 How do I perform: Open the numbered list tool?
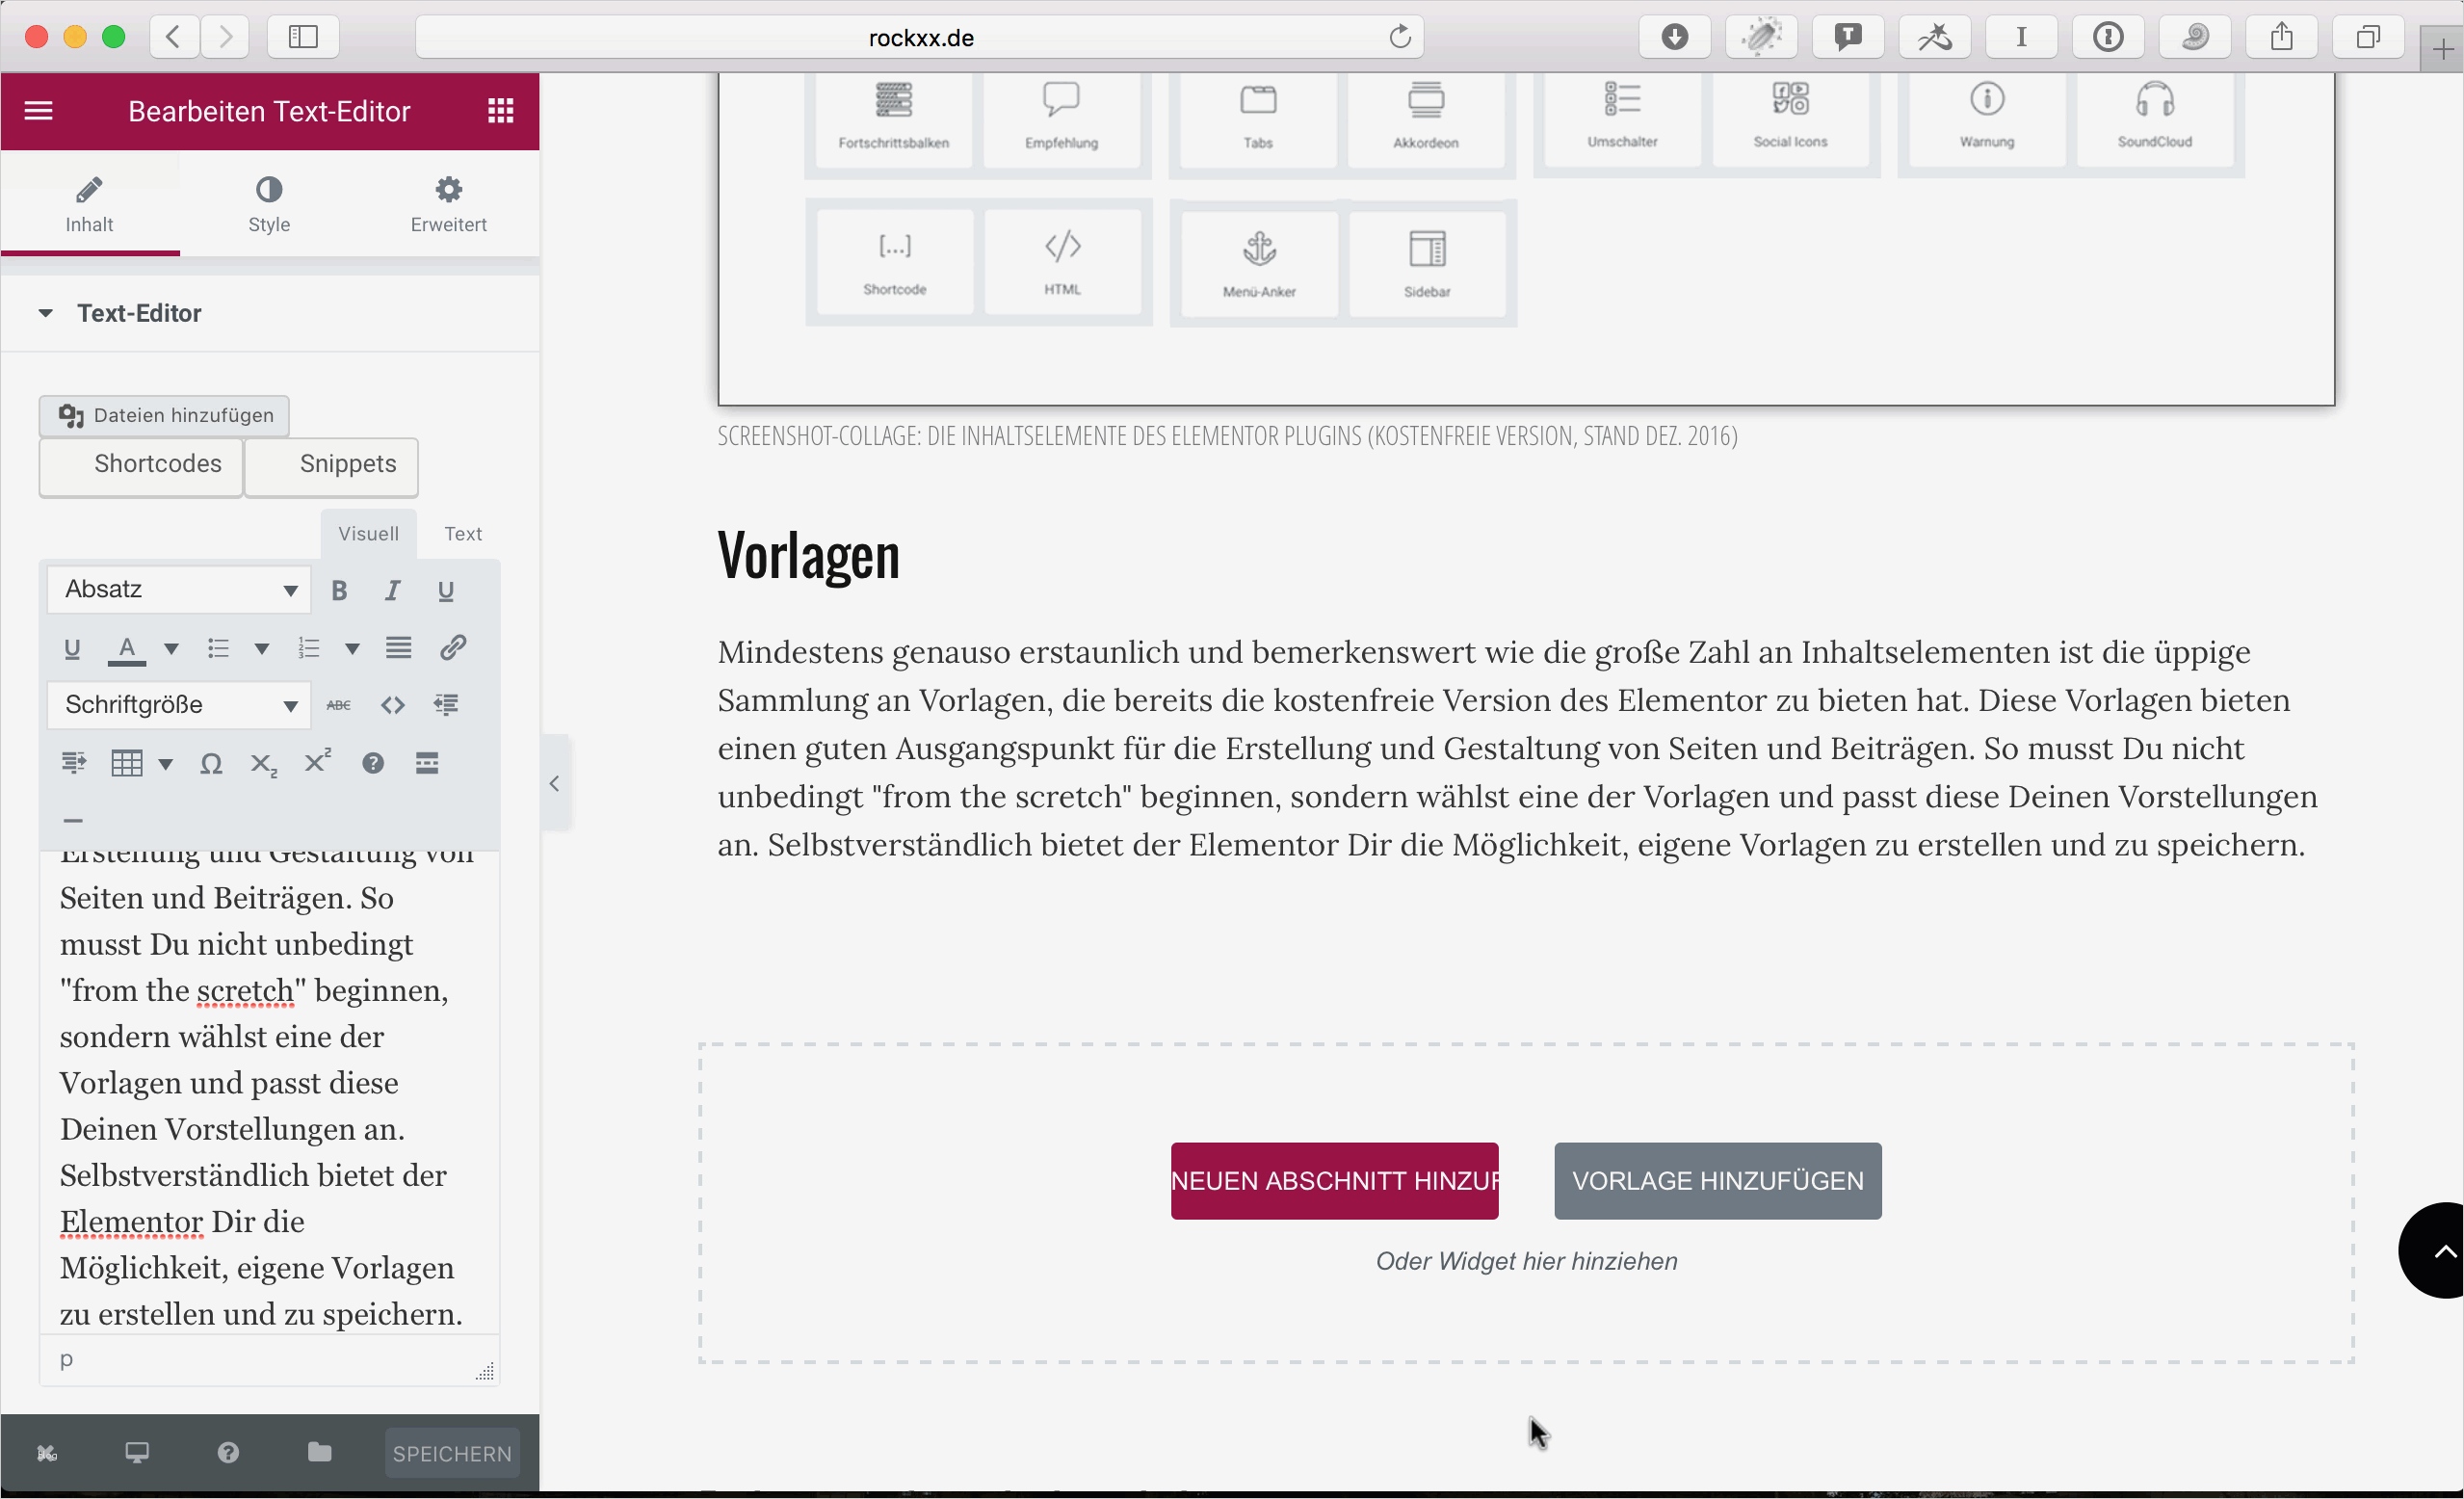310,648
